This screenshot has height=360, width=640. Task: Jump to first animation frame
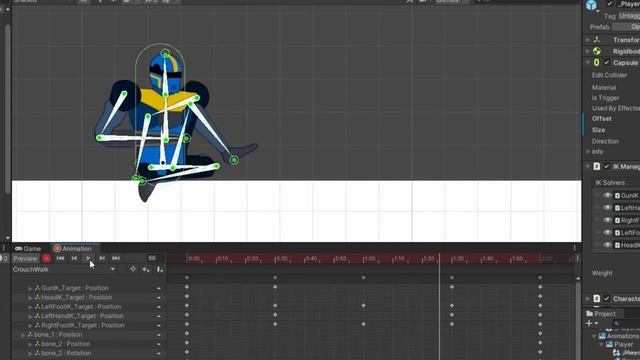click(60, 258)
